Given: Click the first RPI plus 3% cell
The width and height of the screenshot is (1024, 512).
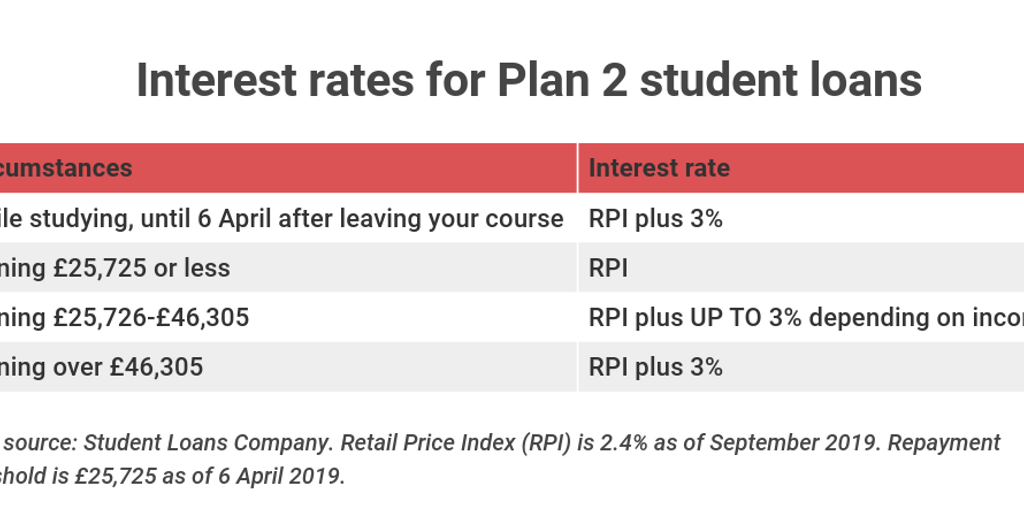Looking at the screenshot, I should [x=656, y=219].
